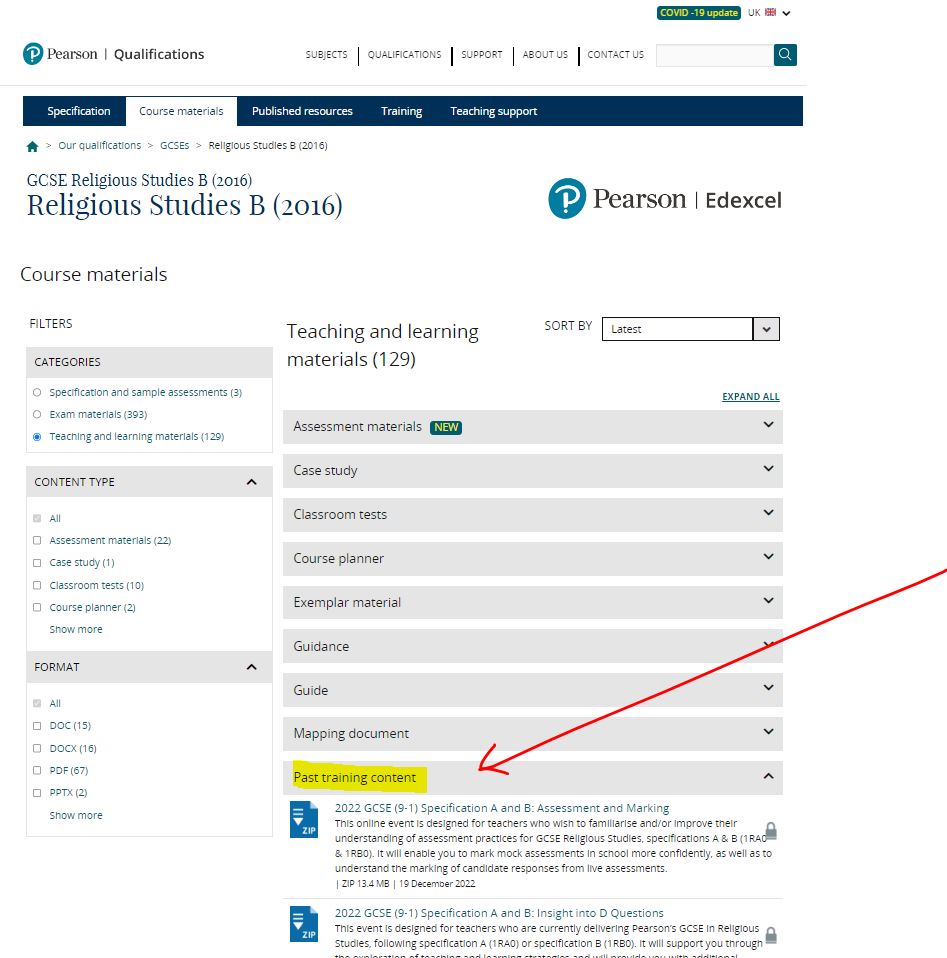Viewport: 947px width, 958px height.
Task: Click the UK flag region icon
Action: click(771, 13)
